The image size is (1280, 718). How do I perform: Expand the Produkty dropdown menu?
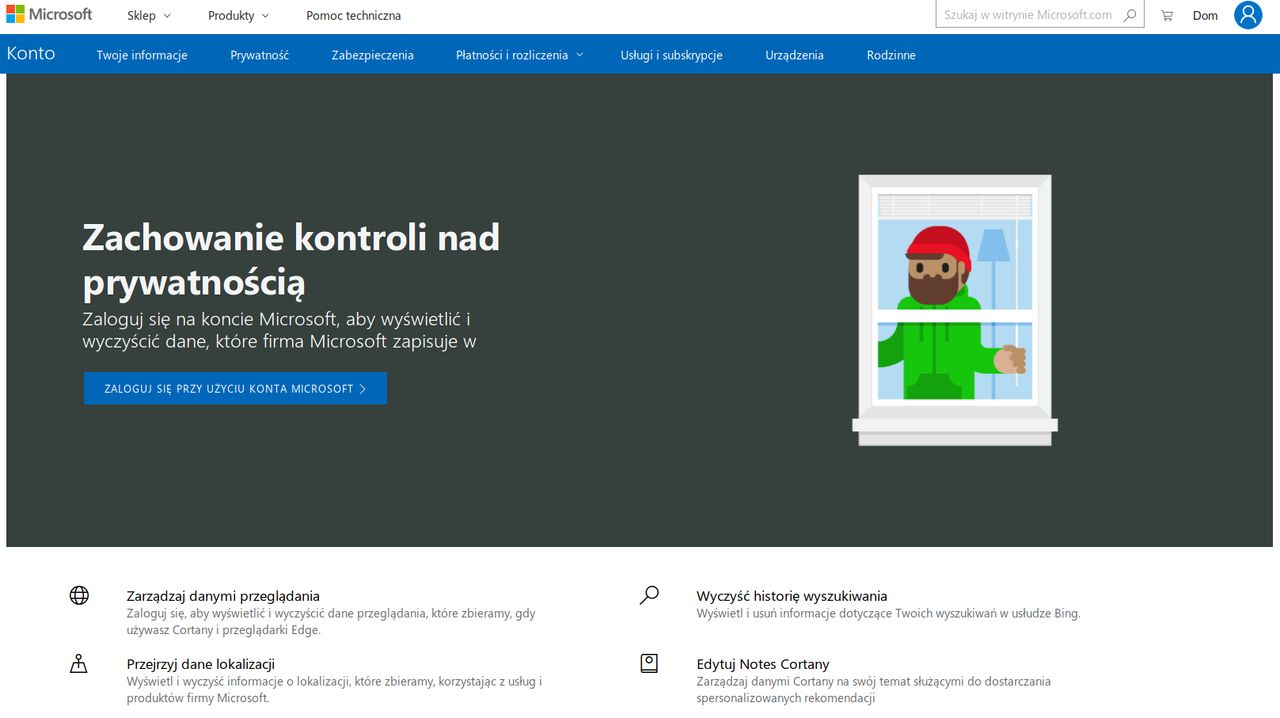[238, 16]
